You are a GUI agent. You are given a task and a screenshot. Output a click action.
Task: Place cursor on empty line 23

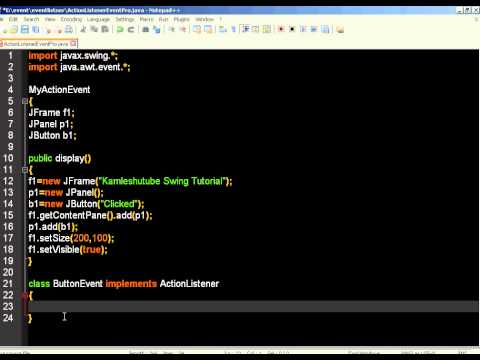[253, 307]
